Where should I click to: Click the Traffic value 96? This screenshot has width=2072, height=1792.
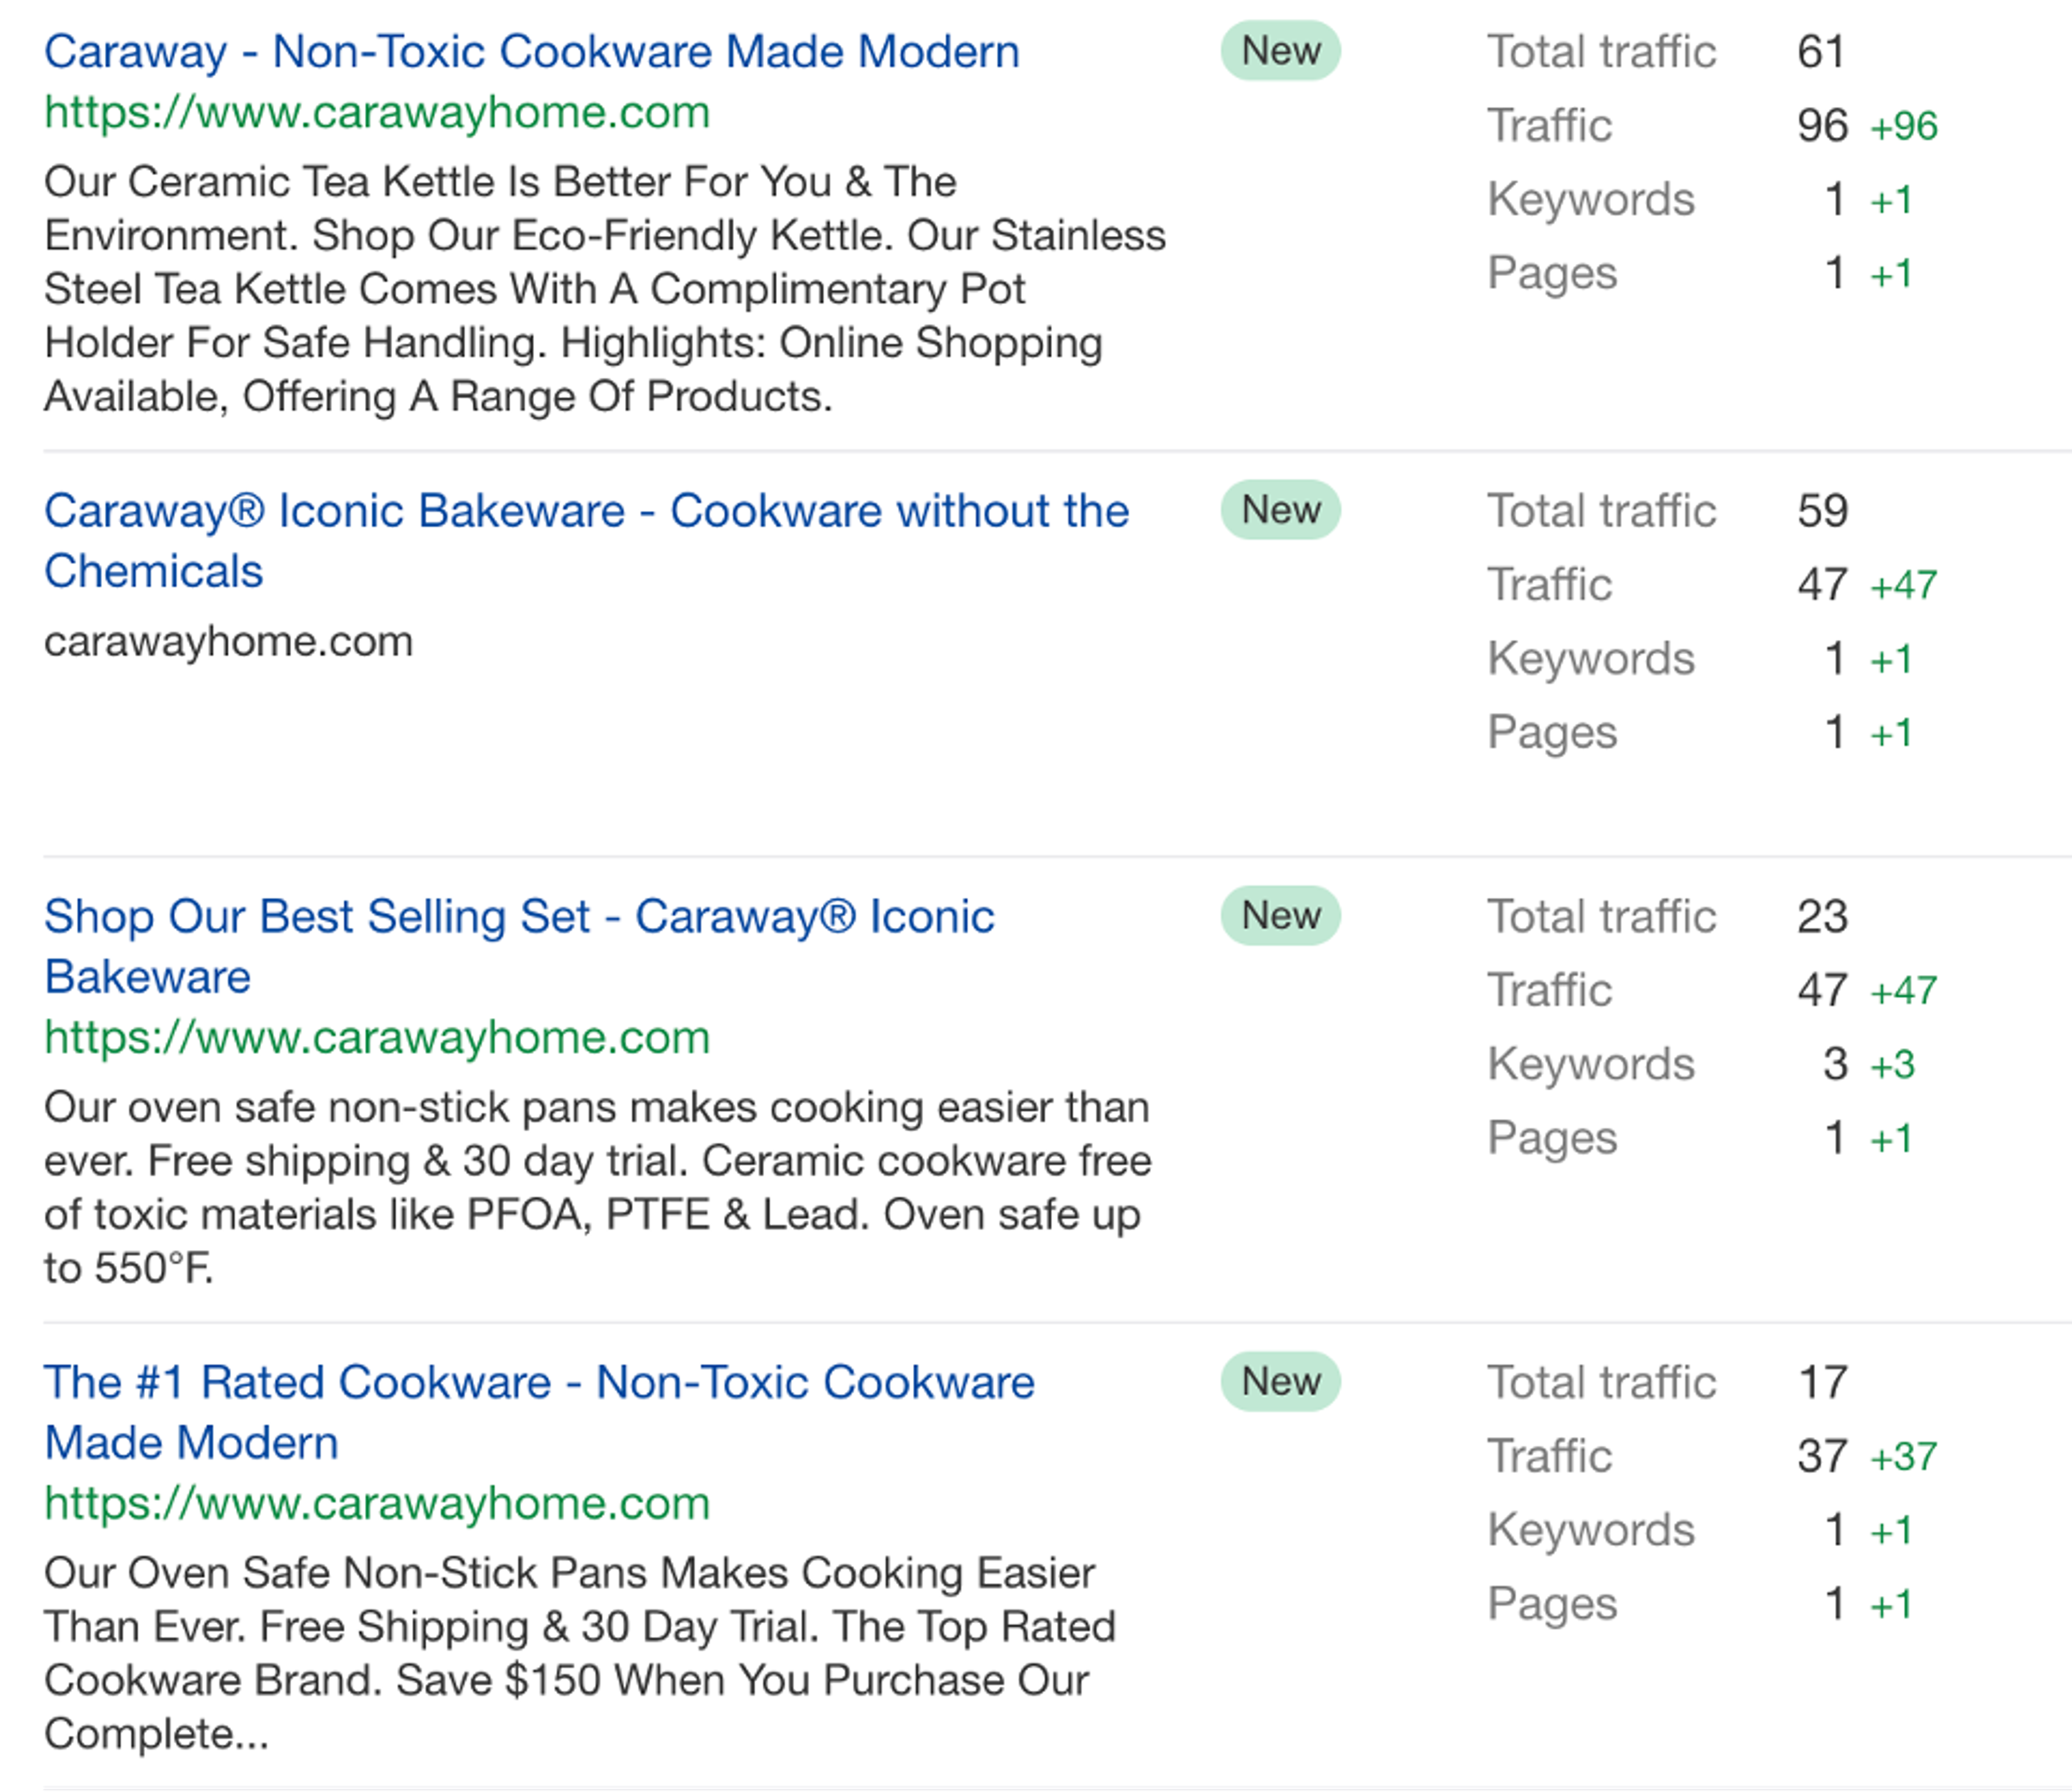(1822, 126)
